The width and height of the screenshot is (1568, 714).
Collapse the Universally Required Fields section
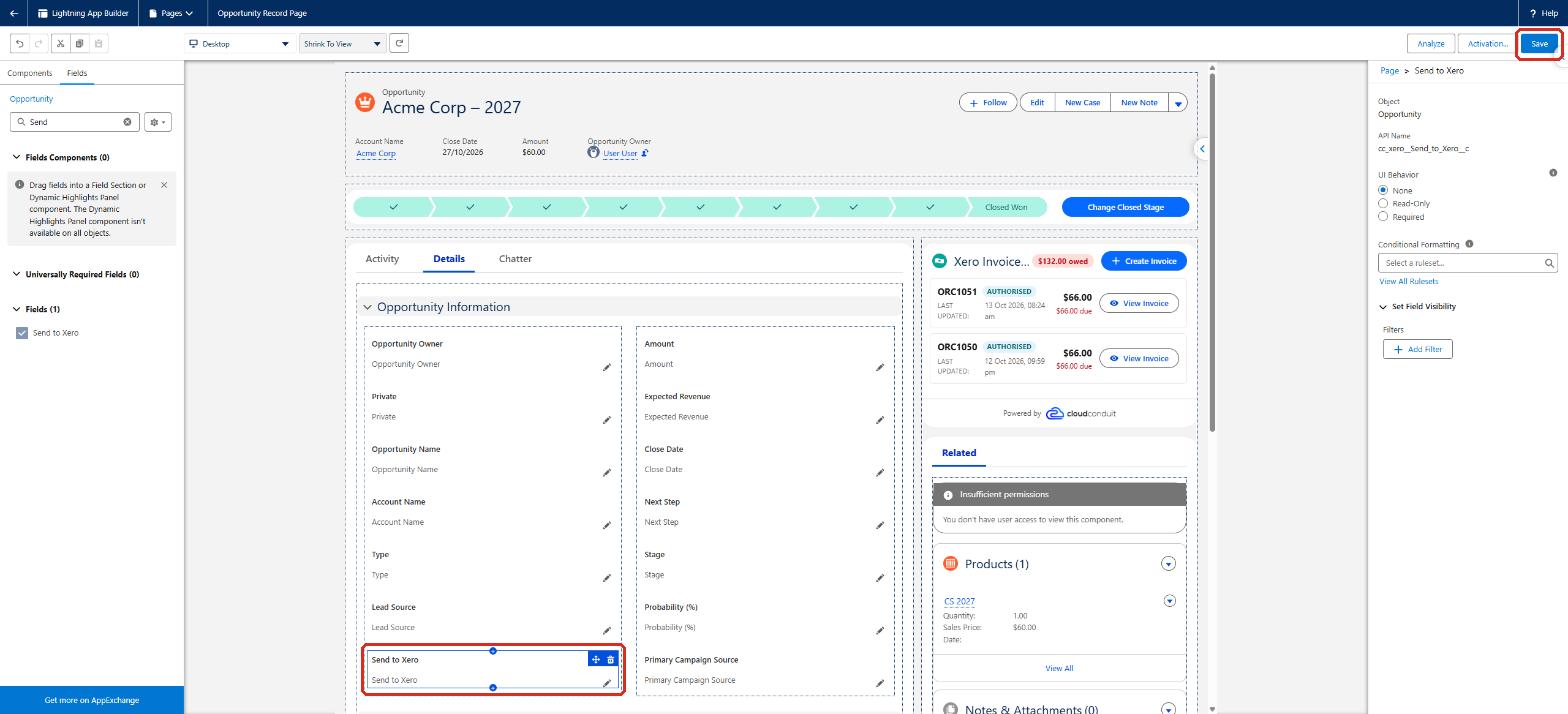click(x=16, y=274)
